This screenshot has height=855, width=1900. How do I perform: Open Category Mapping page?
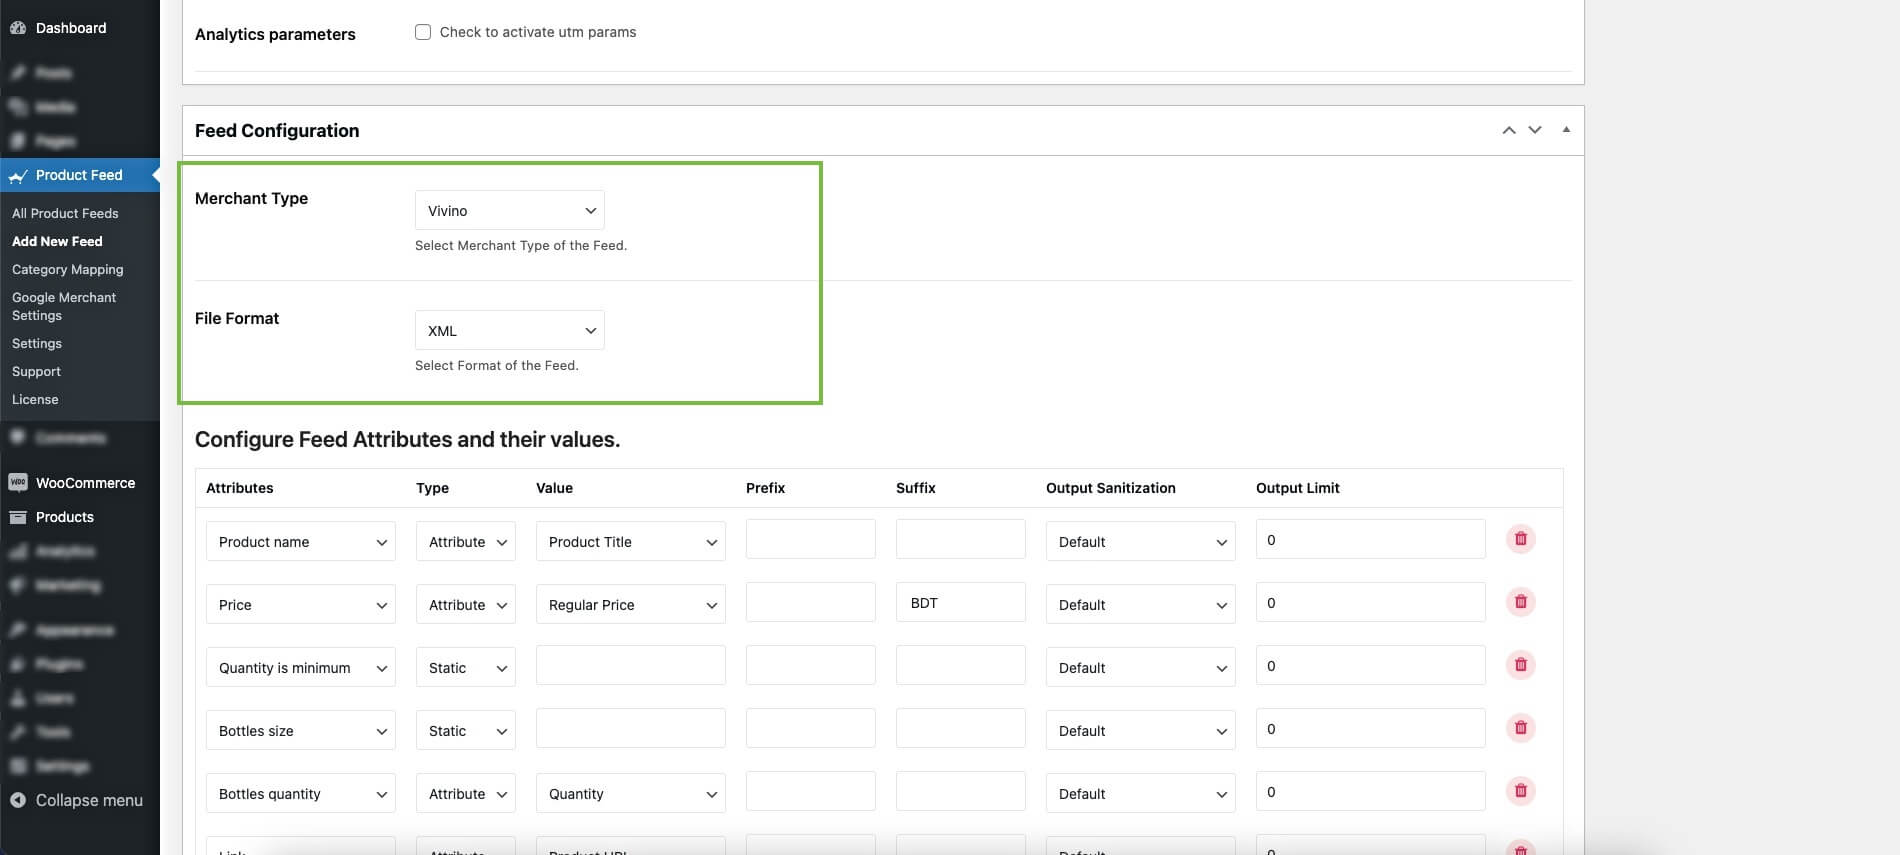click(x=68, y=269)
